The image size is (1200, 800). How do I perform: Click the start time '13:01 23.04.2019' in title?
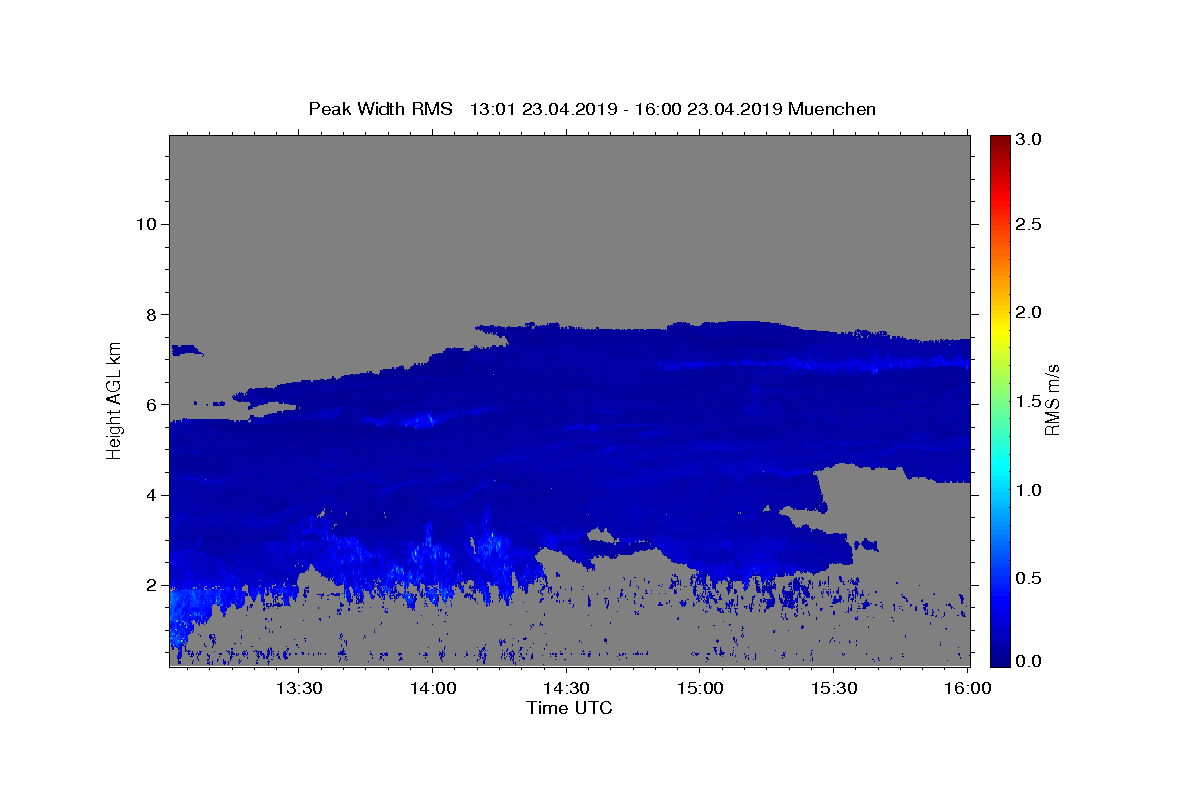pyautogui.click(x=542, y=109)
